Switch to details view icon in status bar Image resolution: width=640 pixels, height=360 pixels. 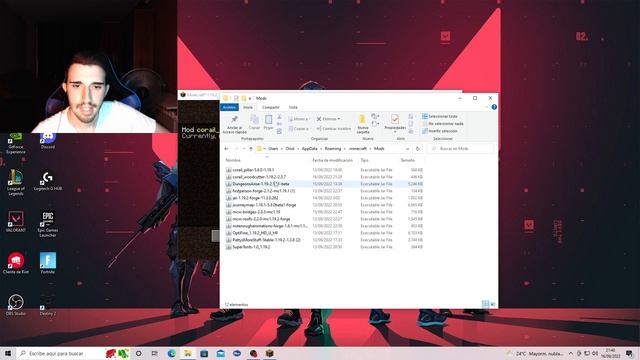(485, 304)
